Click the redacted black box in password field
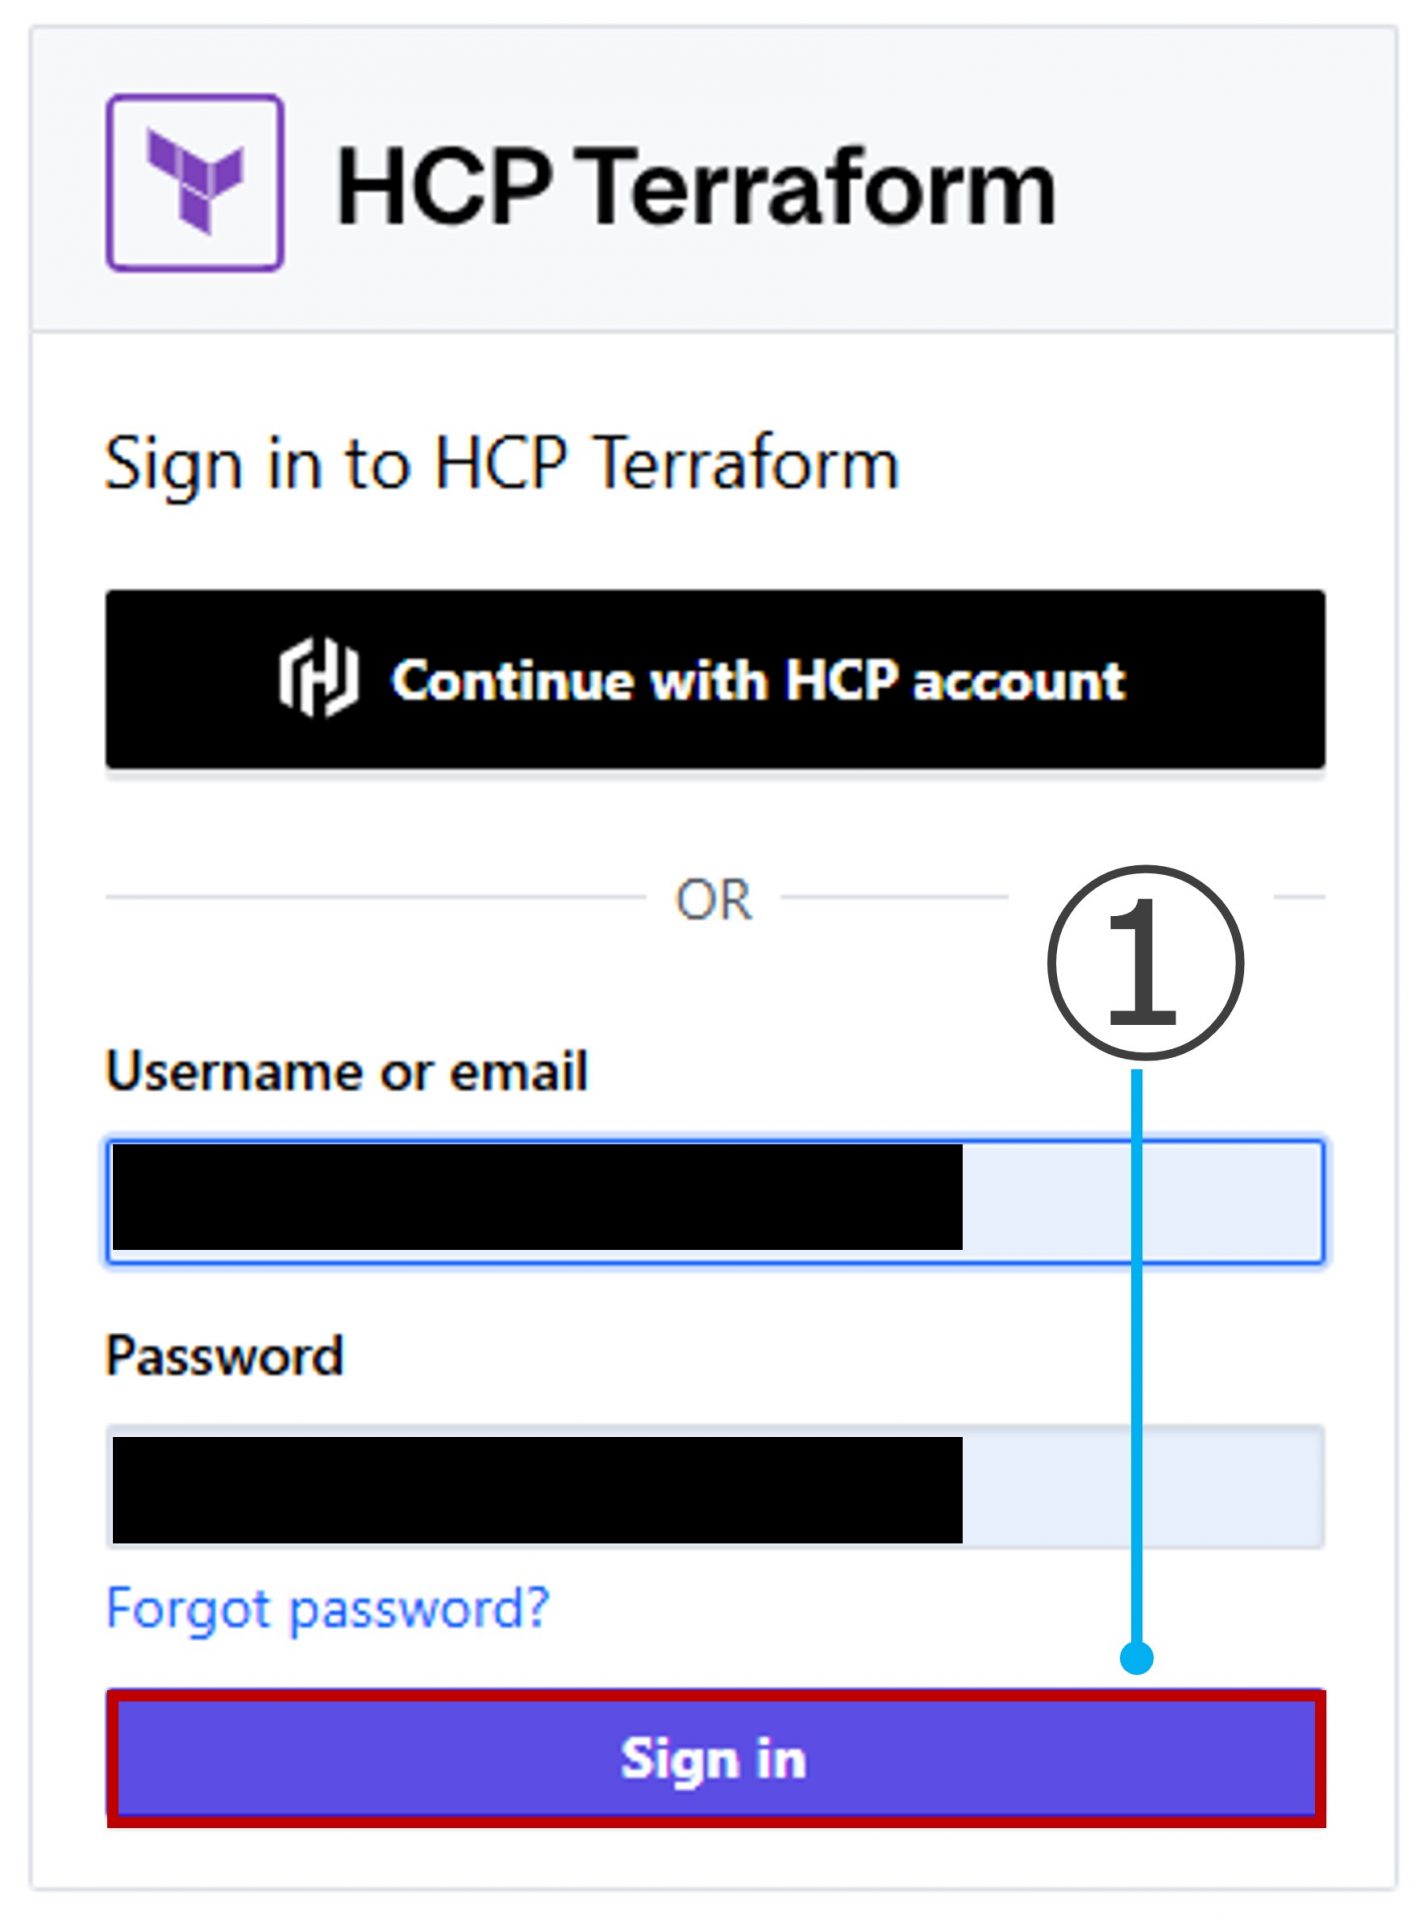This screenshot has height=1920, width=1415. click(537, 1489)
